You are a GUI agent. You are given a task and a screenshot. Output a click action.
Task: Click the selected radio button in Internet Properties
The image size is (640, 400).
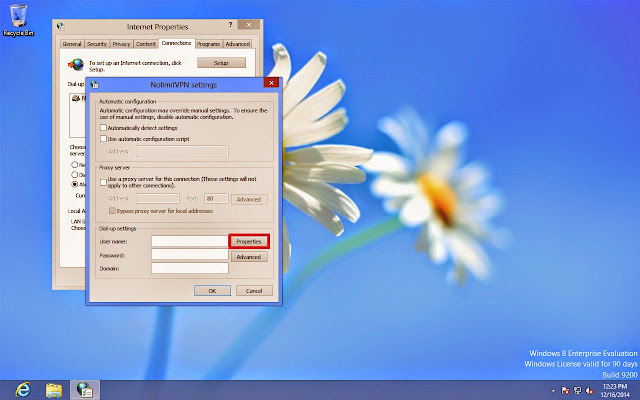click(x=75, y=184)
